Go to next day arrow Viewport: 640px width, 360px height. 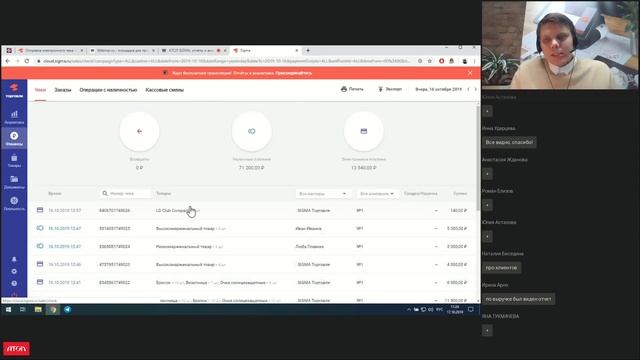click(476, 89)
